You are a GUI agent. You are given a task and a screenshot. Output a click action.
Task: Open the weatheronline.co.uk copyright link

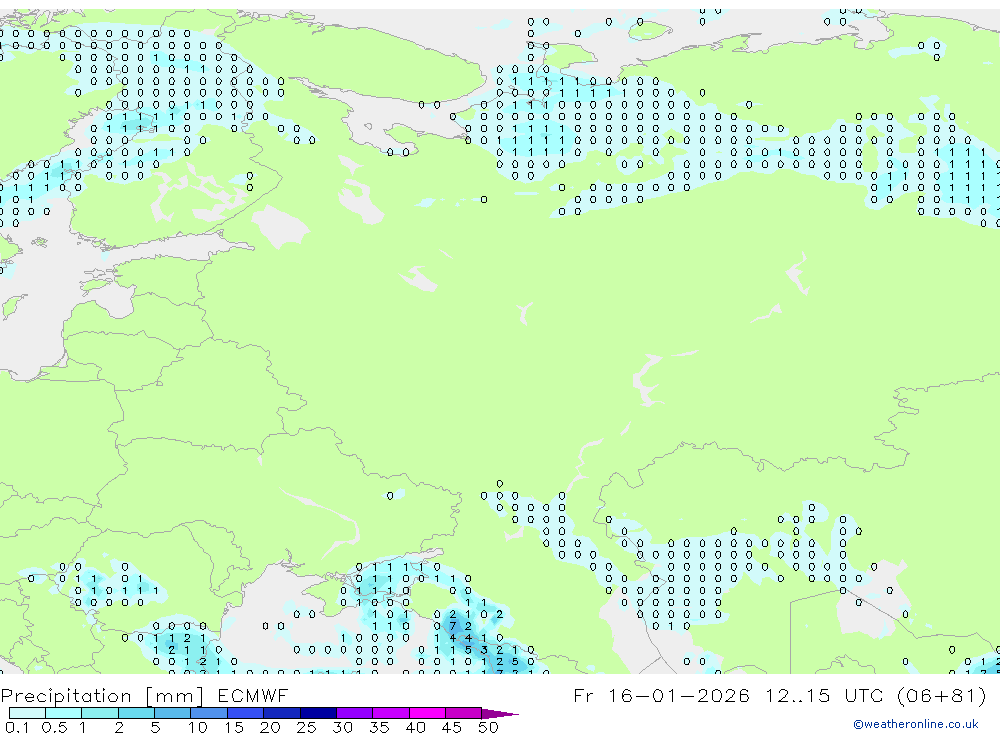[x=916, y=724]
